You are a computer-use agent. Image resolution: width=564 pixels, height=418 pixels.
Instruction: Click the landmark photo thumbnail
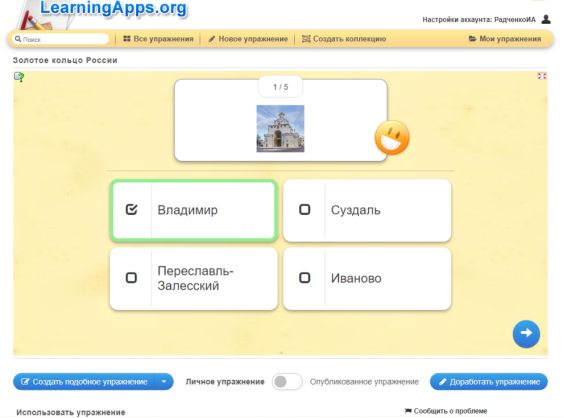click(280, 128)
